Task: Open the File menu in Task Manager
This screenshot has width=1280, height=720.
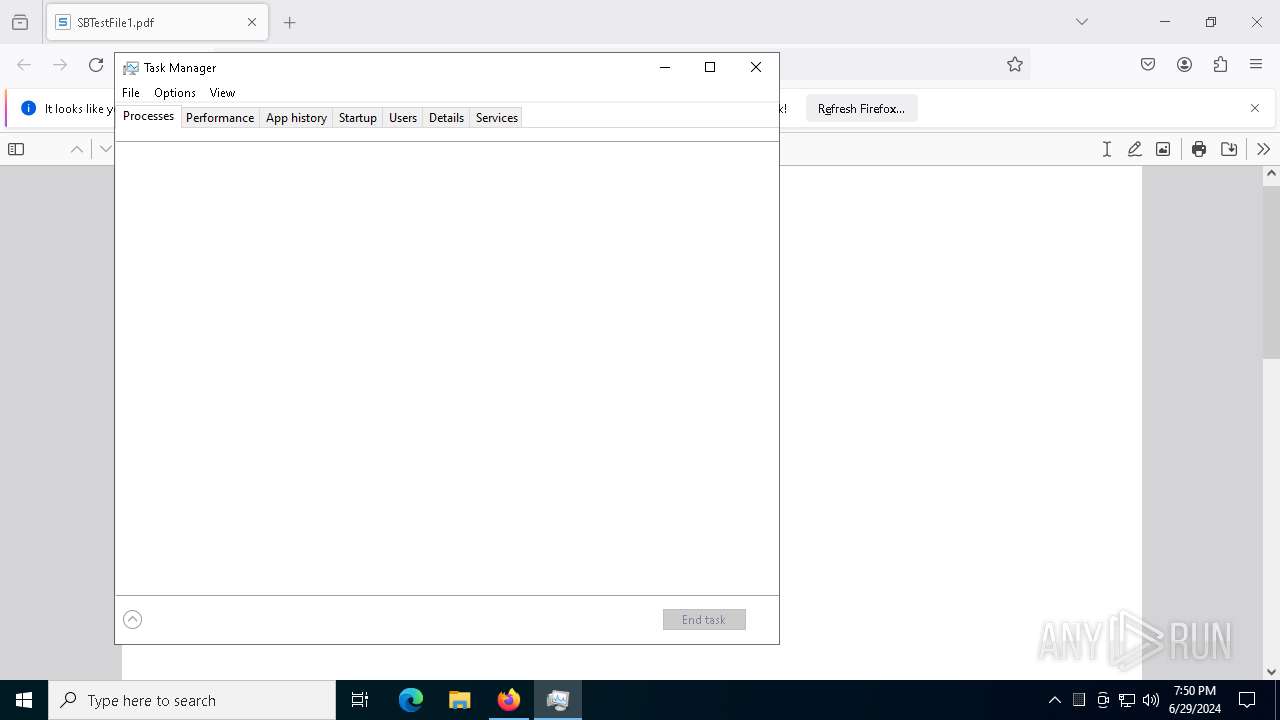Action: pos(131,93)
